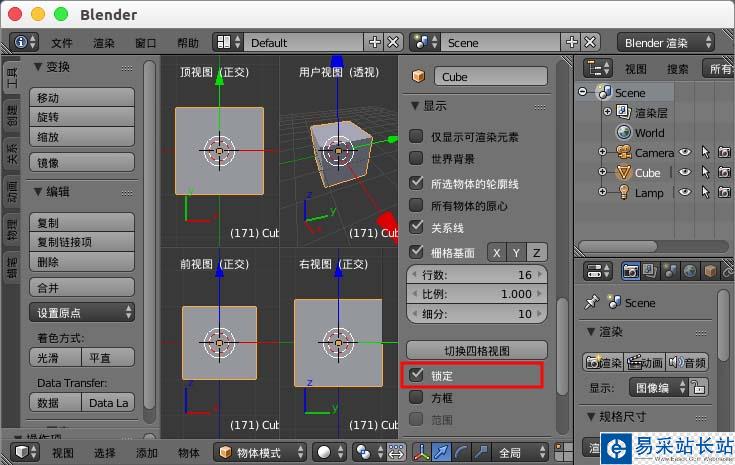
Task: Open Scene properties tab icon
Action: pyautogui.click(x=670, y=271)
